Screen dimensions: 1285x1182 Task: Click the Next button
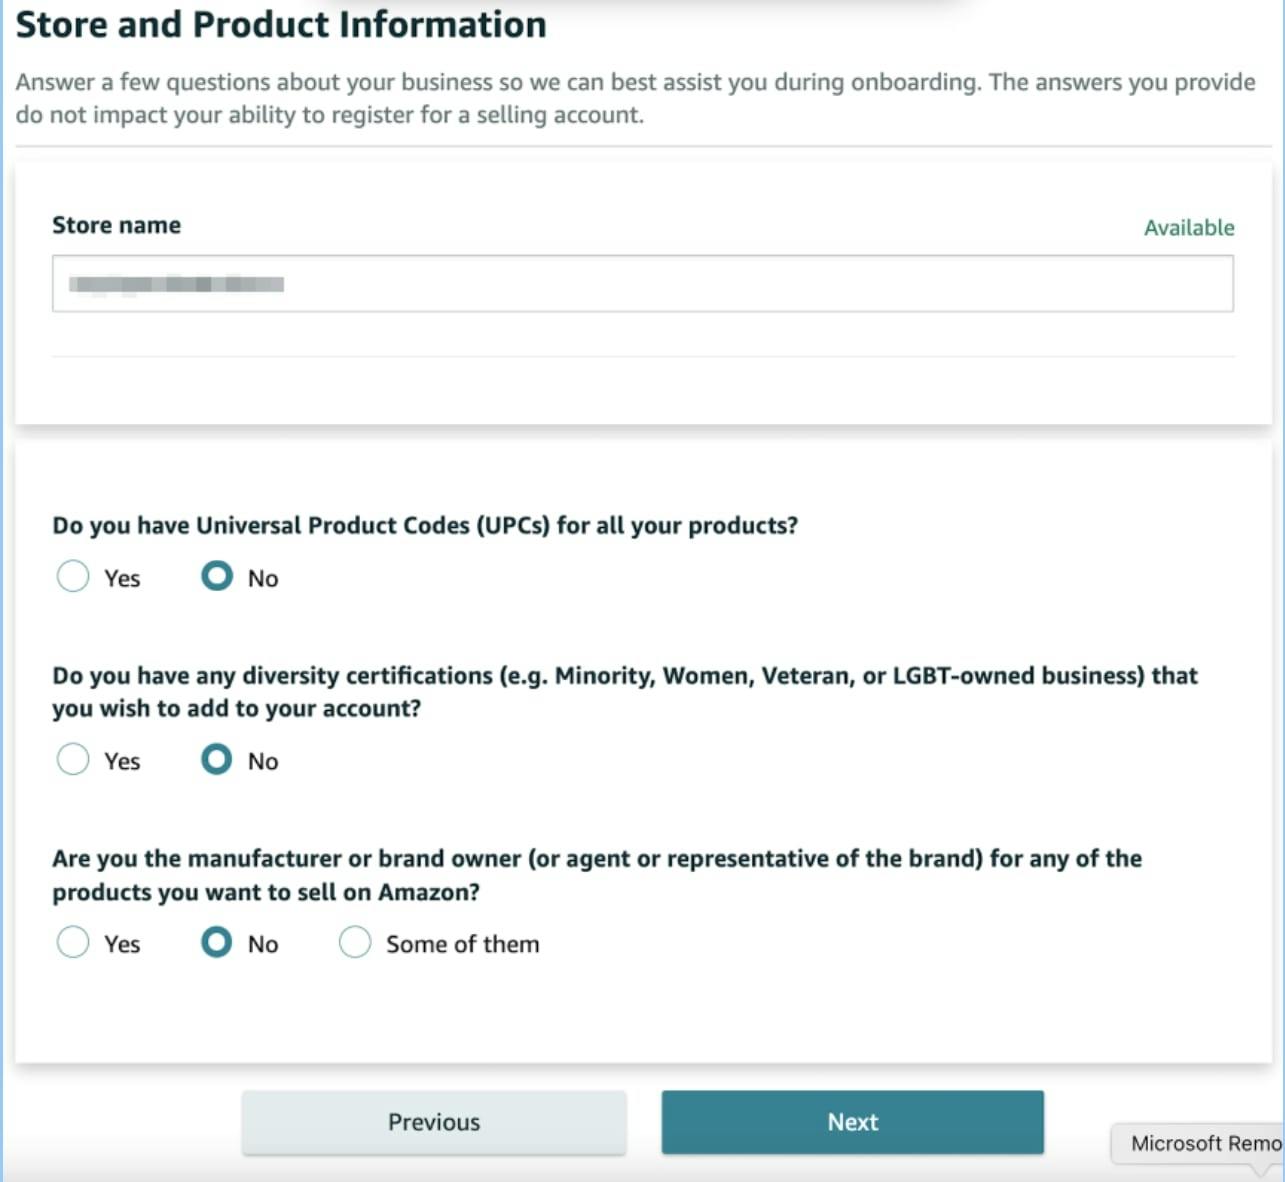(852, 1122)
